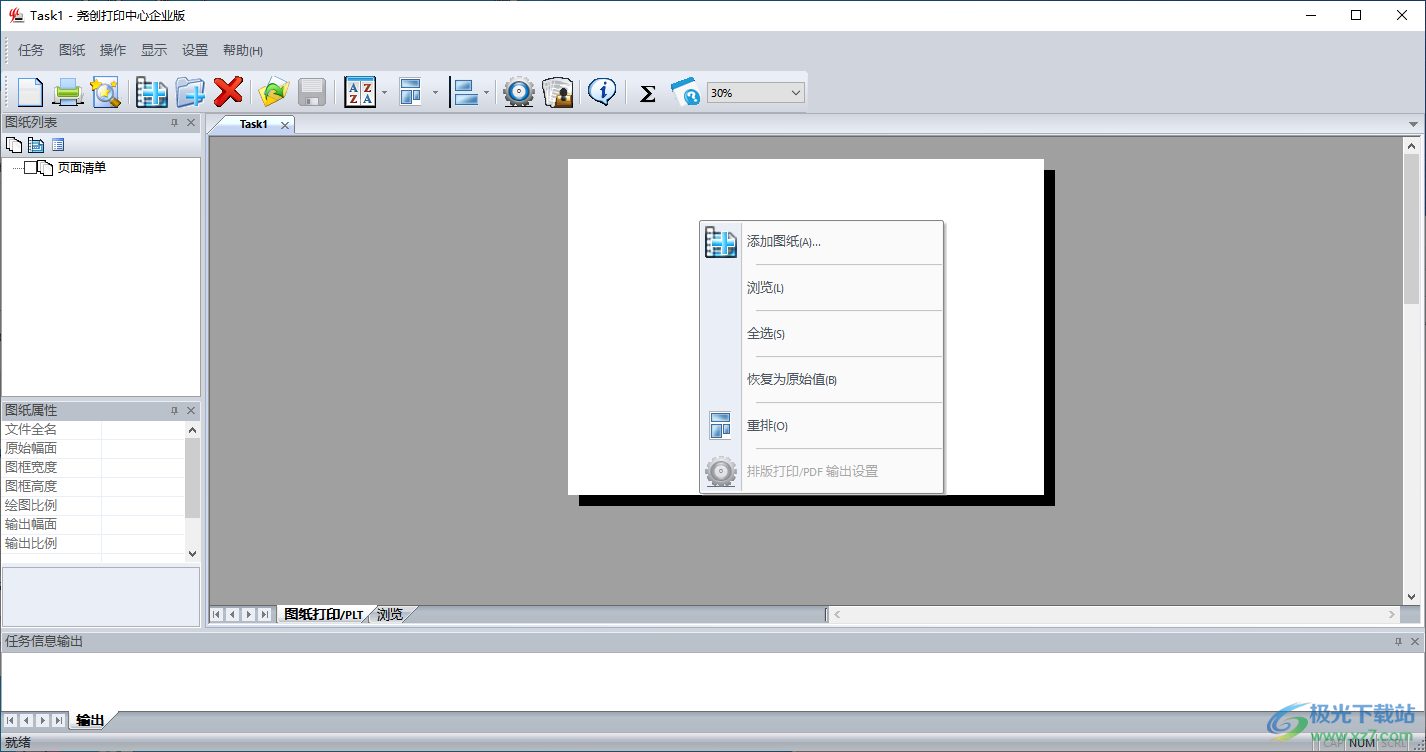The width and height of the screenshot is (1426, 752).
Task: Pin the 图纸列表 panel
Action: coord(174,123)
